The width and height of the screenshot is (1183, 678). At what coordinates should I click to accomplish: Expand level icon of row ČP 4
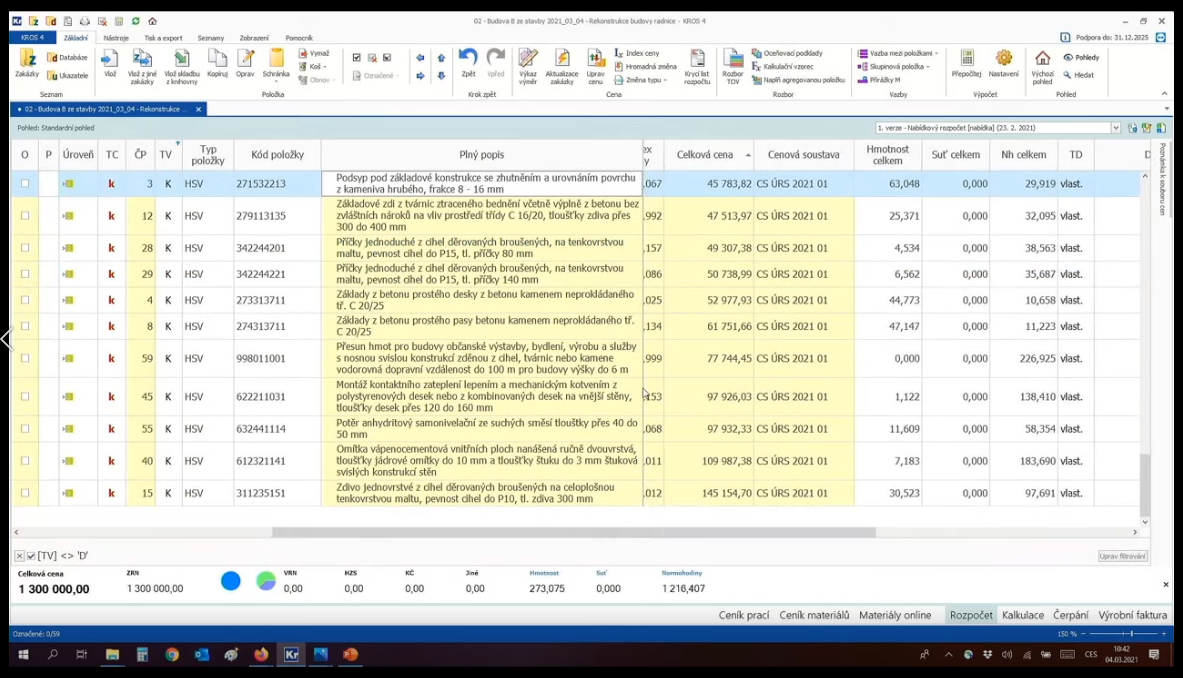tap(69, 300)
